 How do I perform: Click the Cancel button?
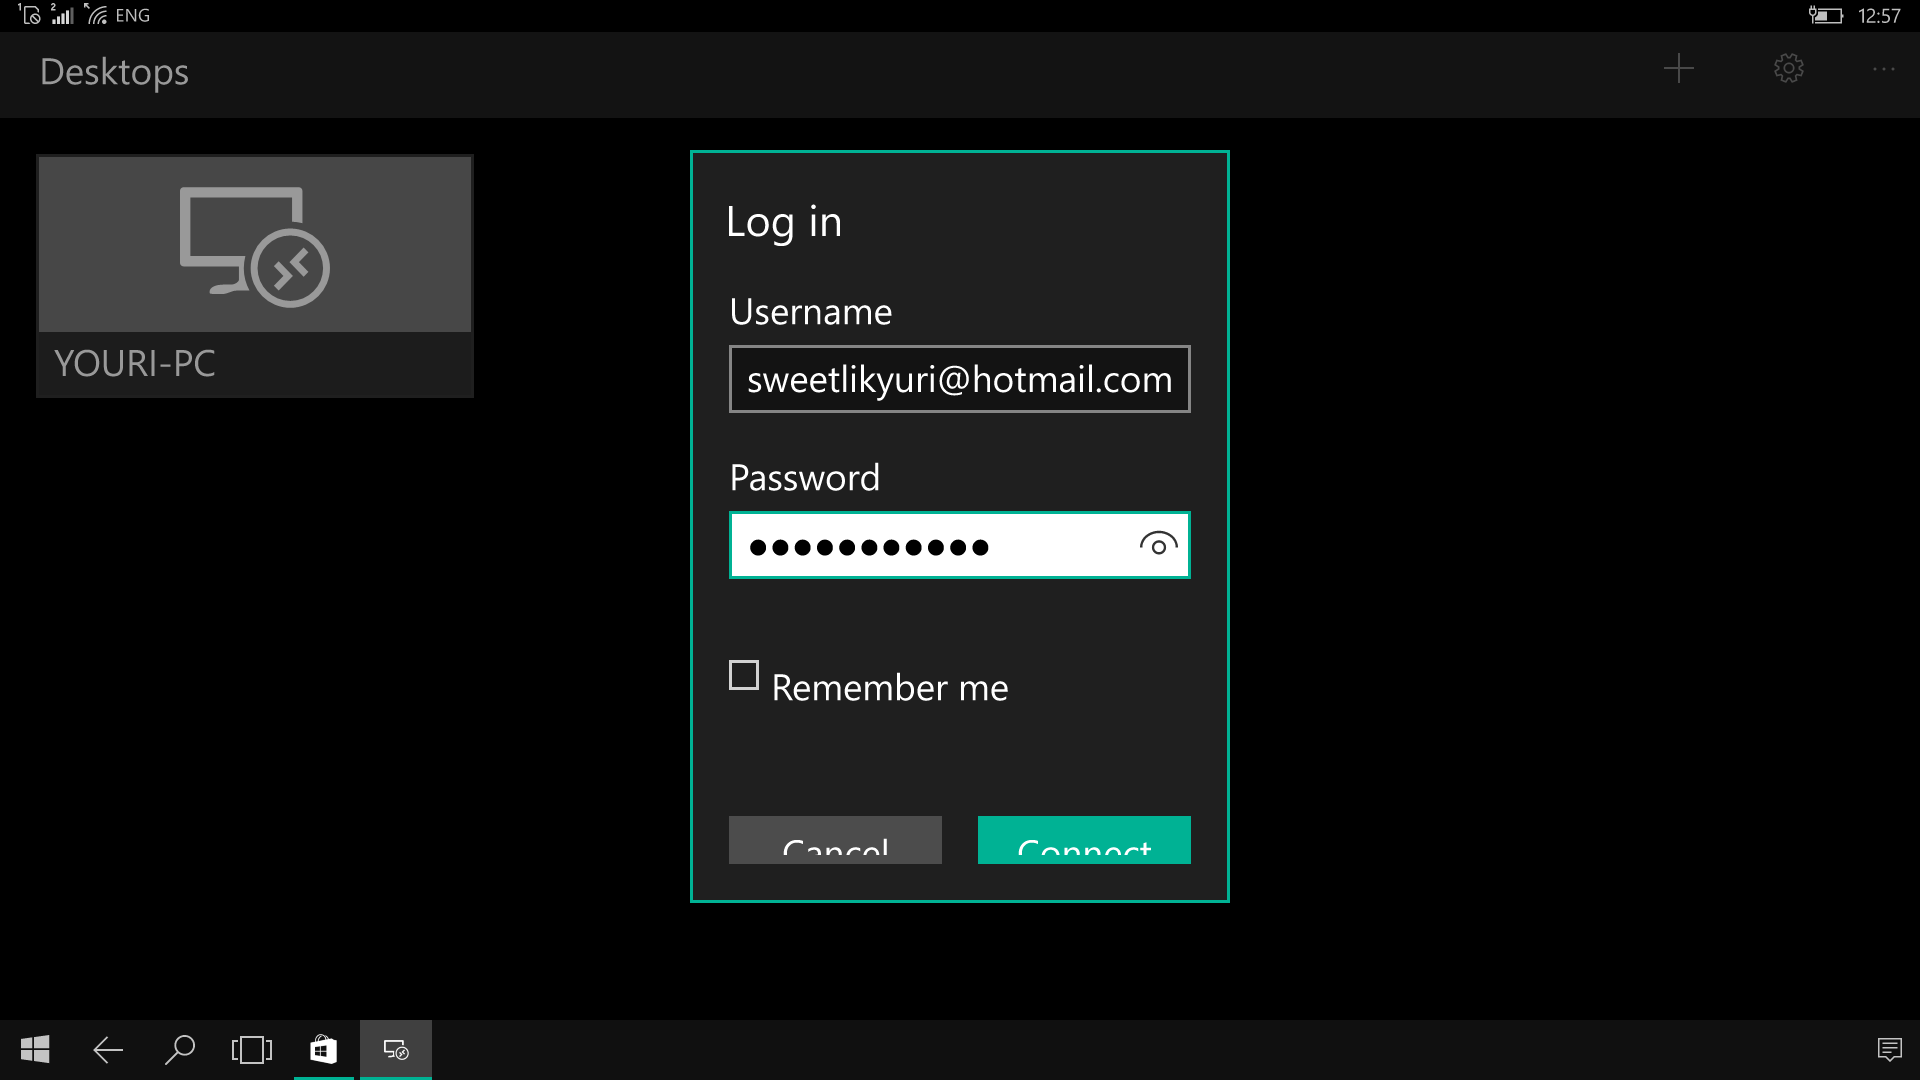tap(835, 844)
